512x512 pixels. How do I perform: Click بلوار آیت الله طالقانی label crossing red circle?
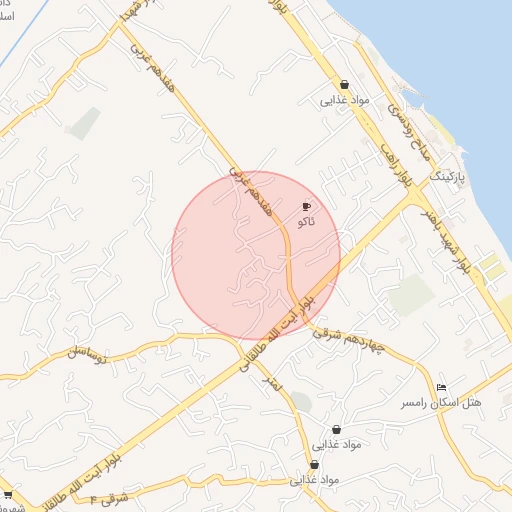click(277, 333)
